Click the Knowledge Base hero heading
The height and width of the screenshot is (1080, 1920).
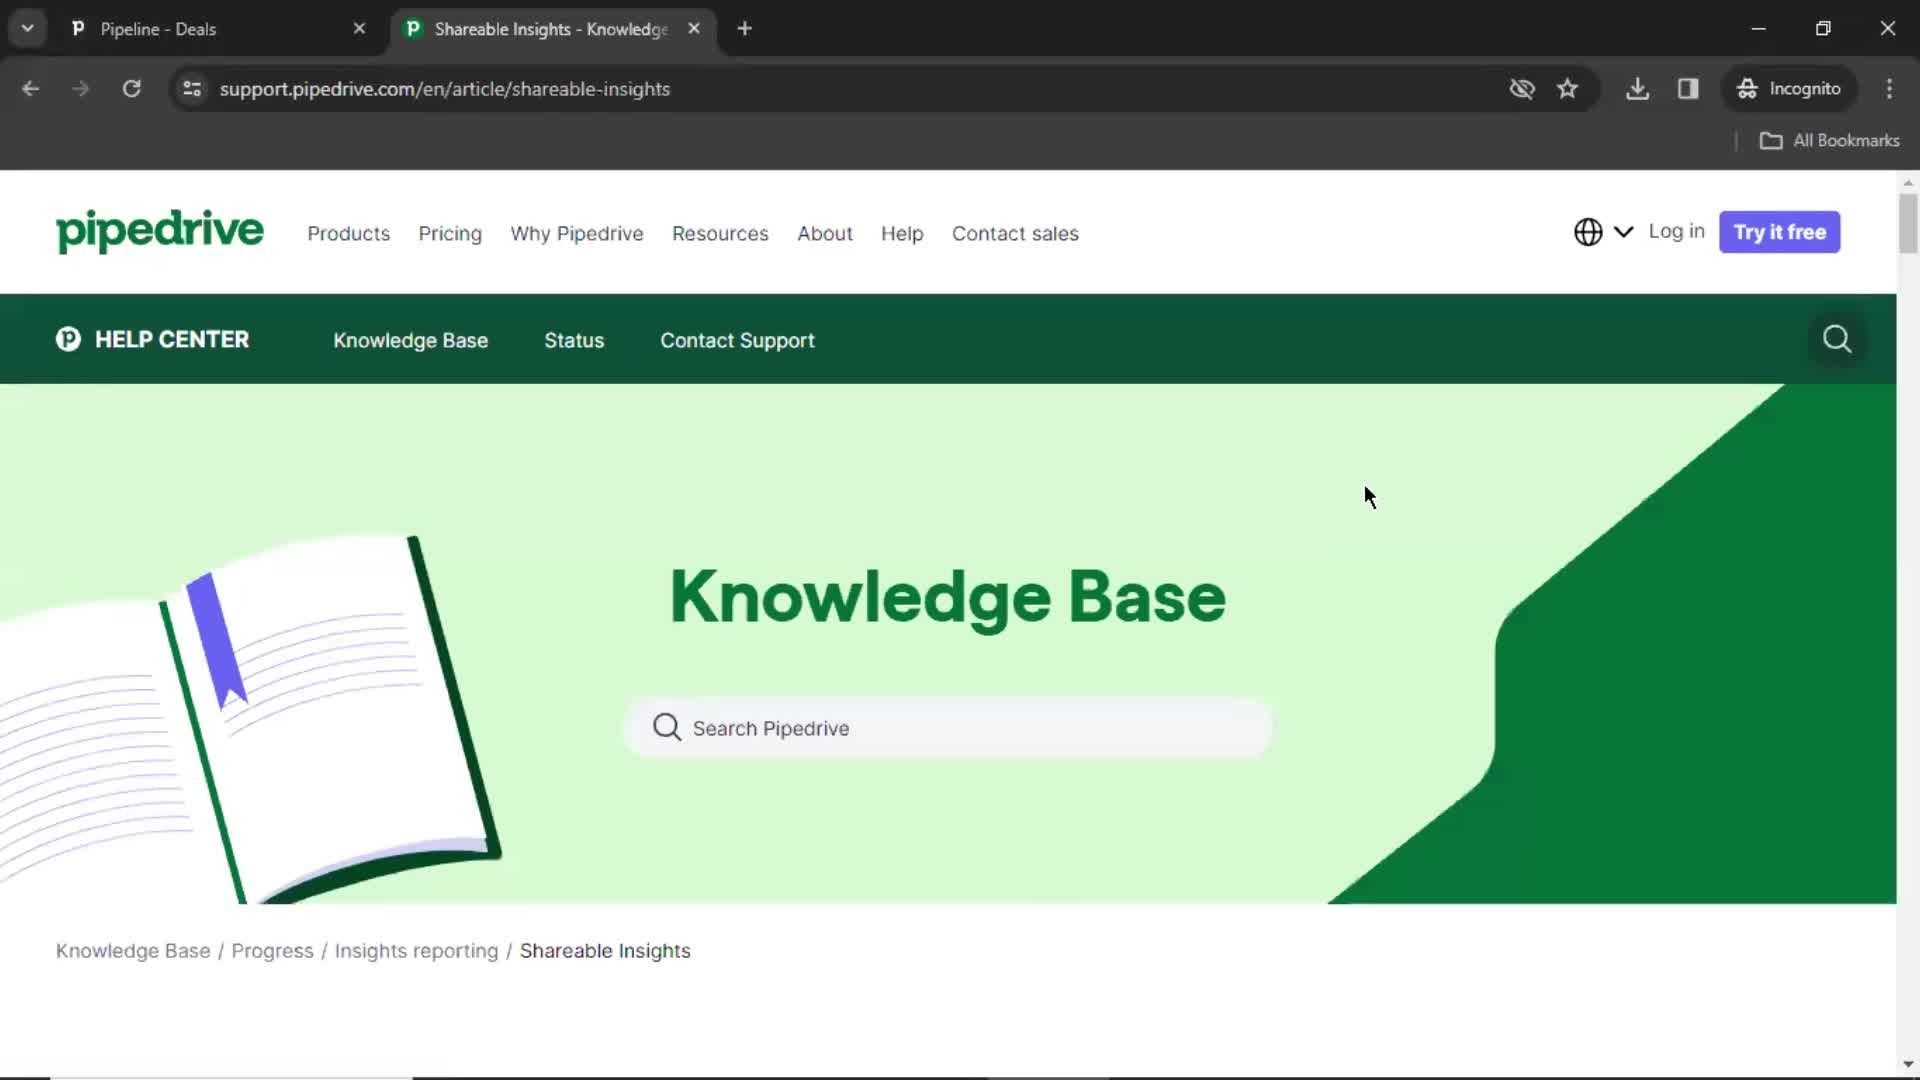coord(947,597)
